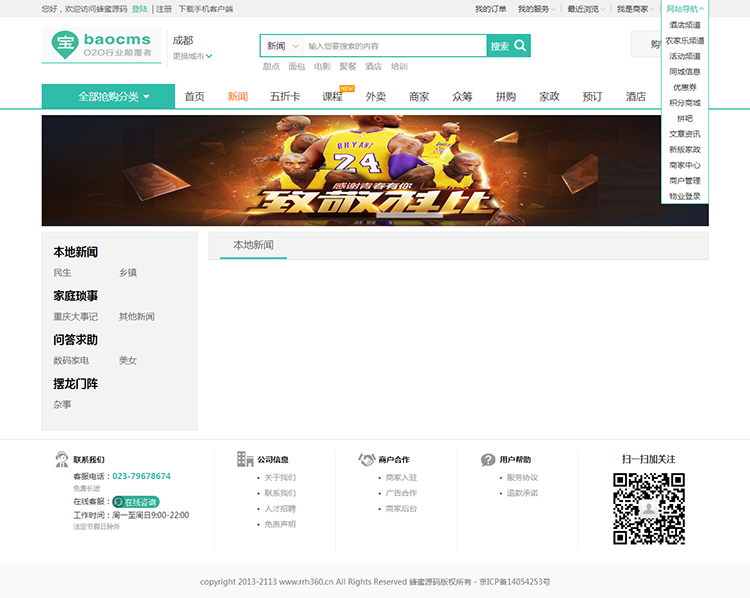Open 我是商家 dropdown in top bar
750x598 pixels.
pos(635,9)
